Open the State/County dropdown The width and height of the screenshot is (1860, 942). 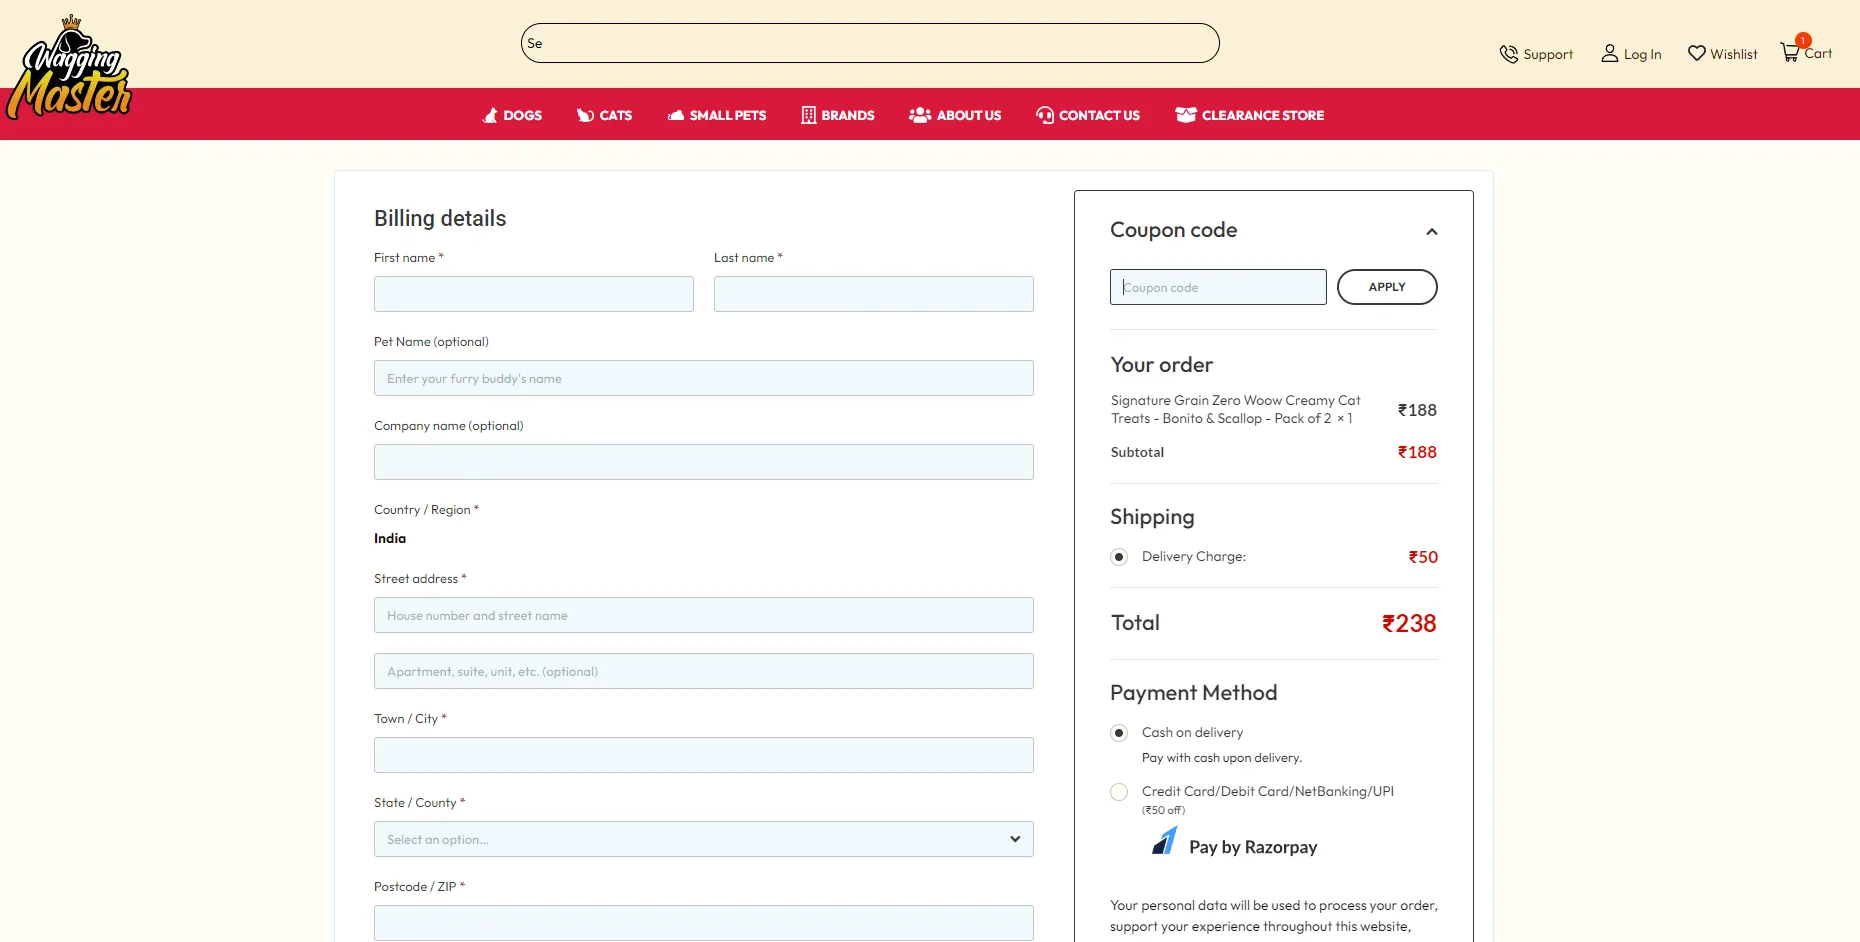(703, 839)
